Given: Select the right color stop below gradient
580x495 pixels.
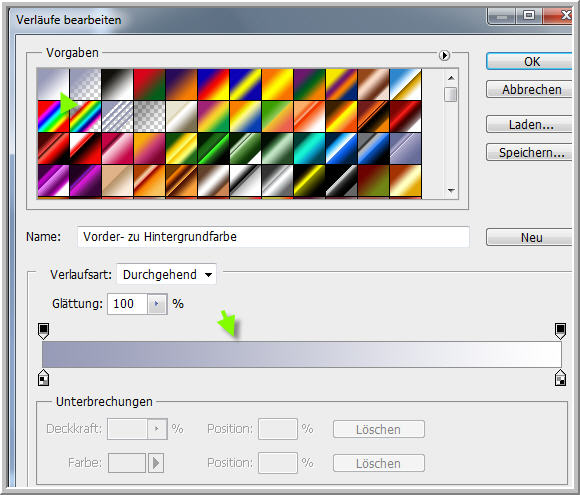Looking at the screenshot, I should (x=560, y=377).
